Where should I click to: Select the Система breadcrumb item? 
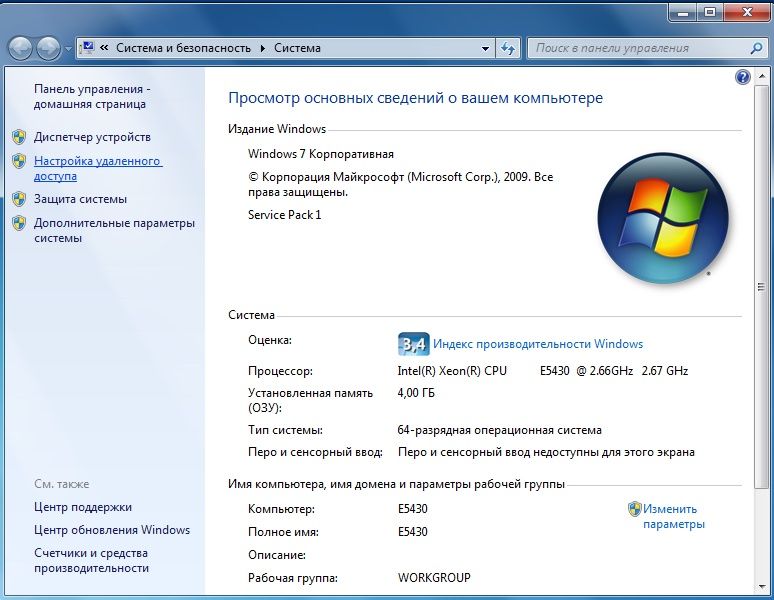[x=297, y=48]
